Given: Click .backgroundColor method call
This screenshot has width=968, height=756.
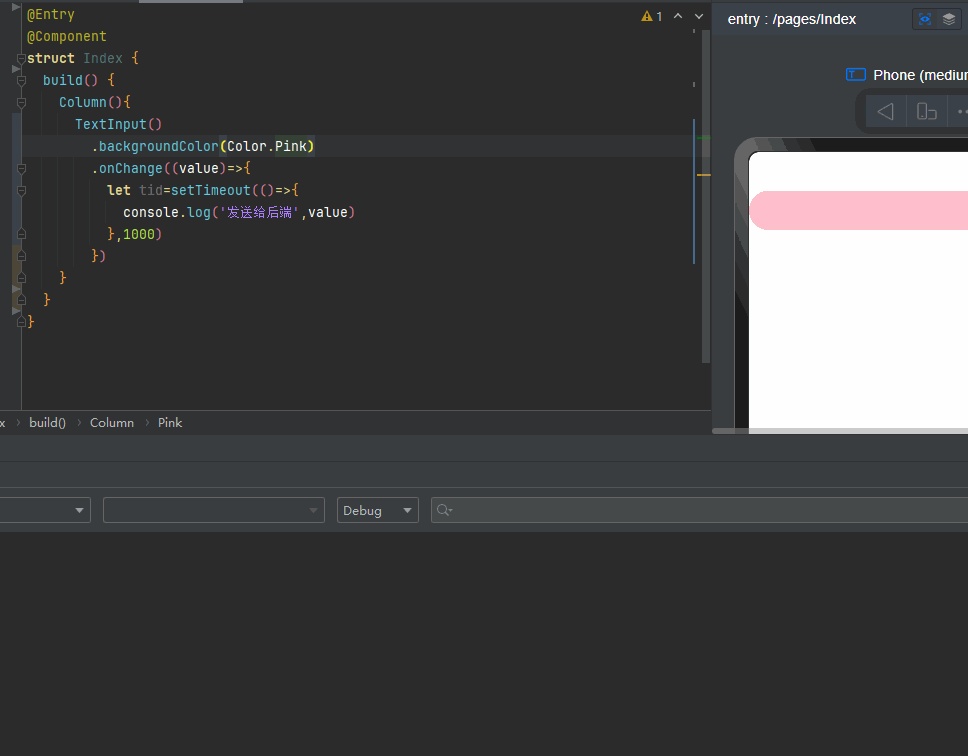Looking at the screenshot, I should pos(155,146).
